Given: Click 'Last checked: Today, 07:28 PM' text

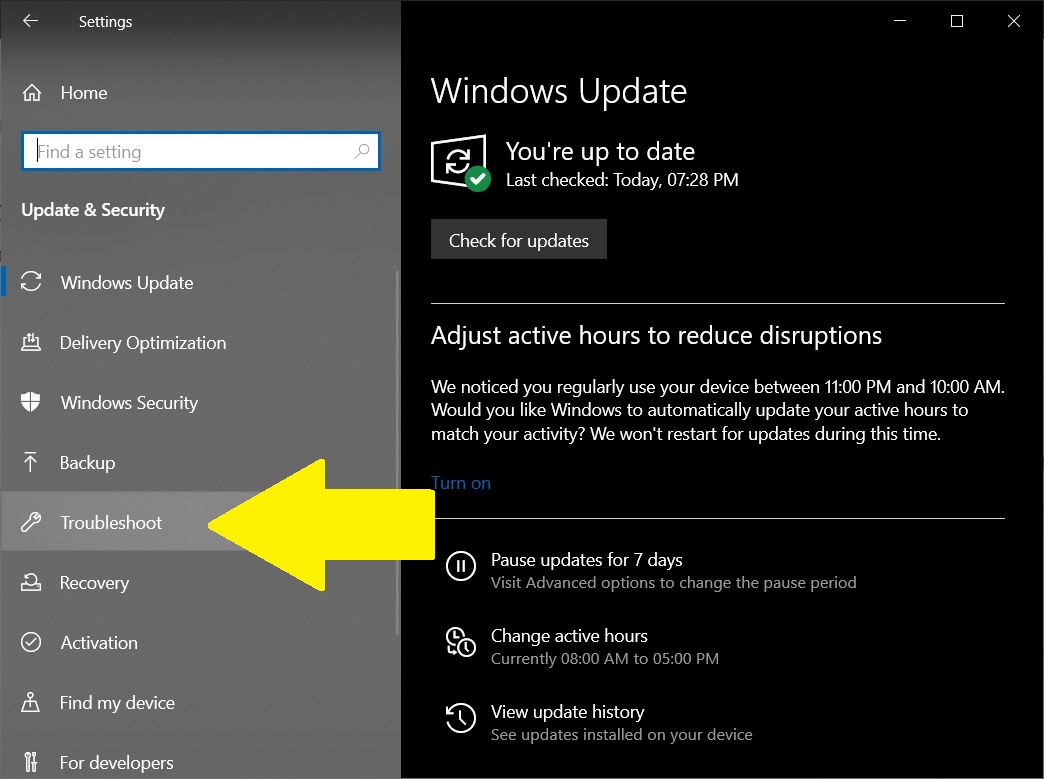Looking at the screenshot, I should 622,180.
